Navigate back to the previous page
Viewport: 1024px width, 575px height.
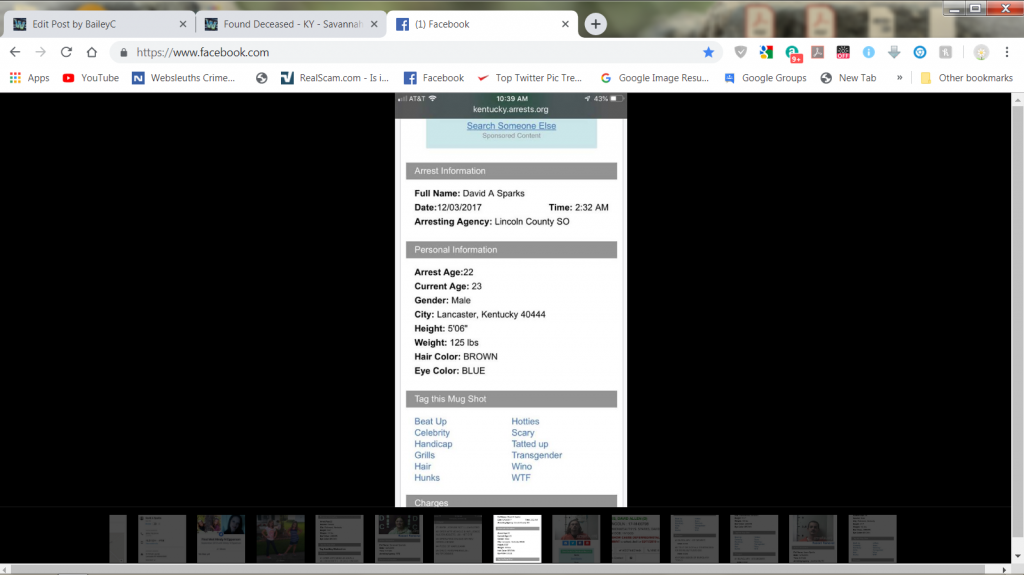15,52
